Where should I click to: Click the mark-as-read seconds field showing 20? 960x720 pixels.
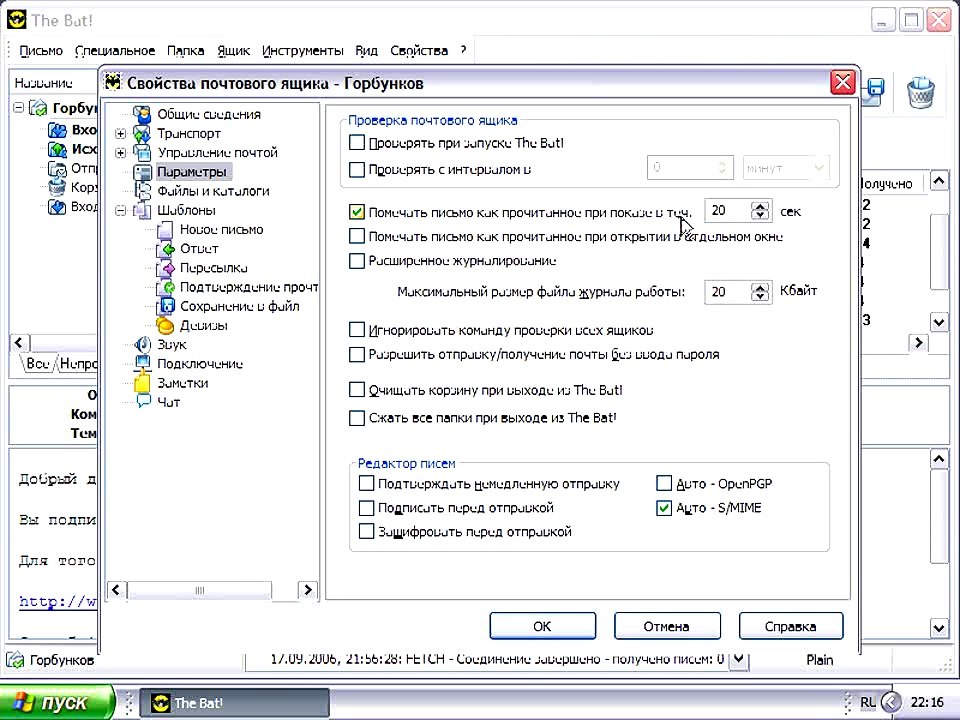pyautogui.click(x=729, y=211)
